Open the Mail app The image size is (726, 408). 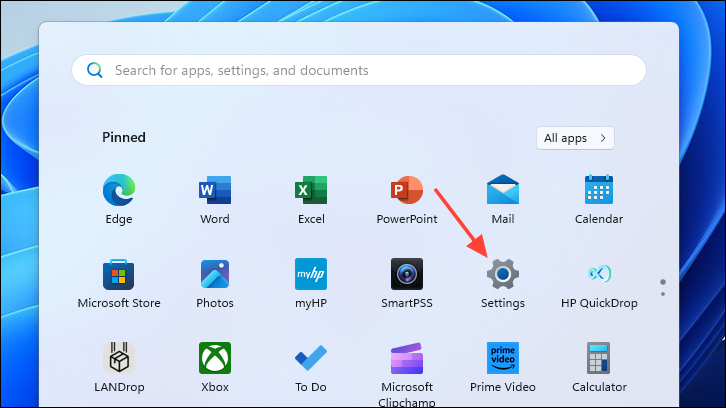coord(503,191)
